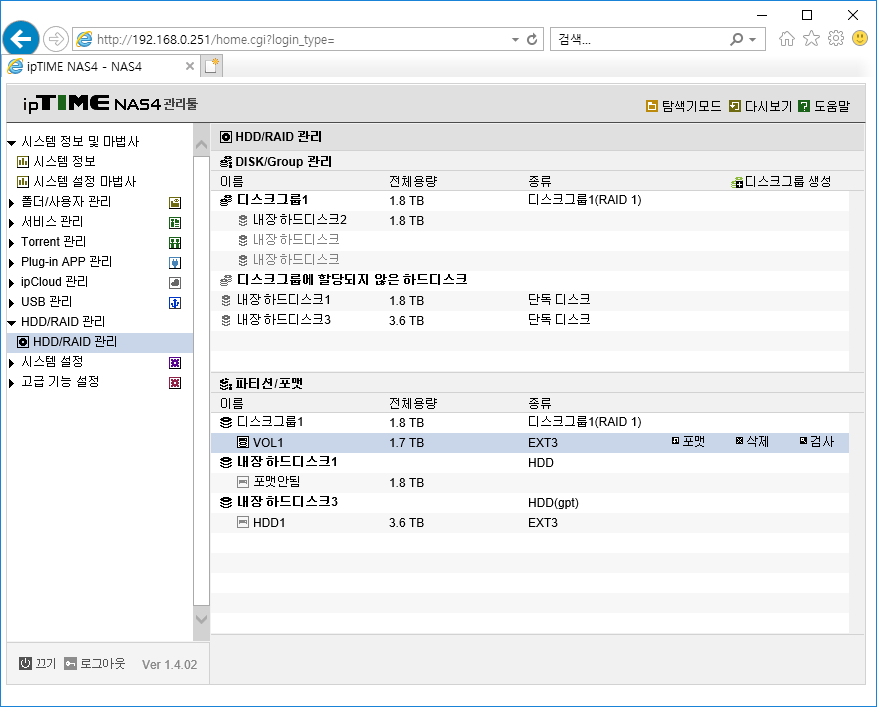Image resolution: width=877 pixels, height=707 pixels.
Task: Click the Plug-in APP plug icon
Action: (x=175, y=263)
